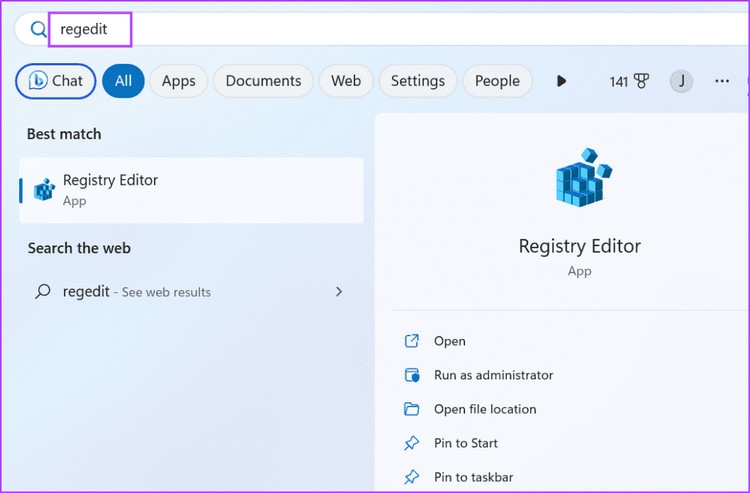Open the 141 rewards points trophy

pos(629,81)
